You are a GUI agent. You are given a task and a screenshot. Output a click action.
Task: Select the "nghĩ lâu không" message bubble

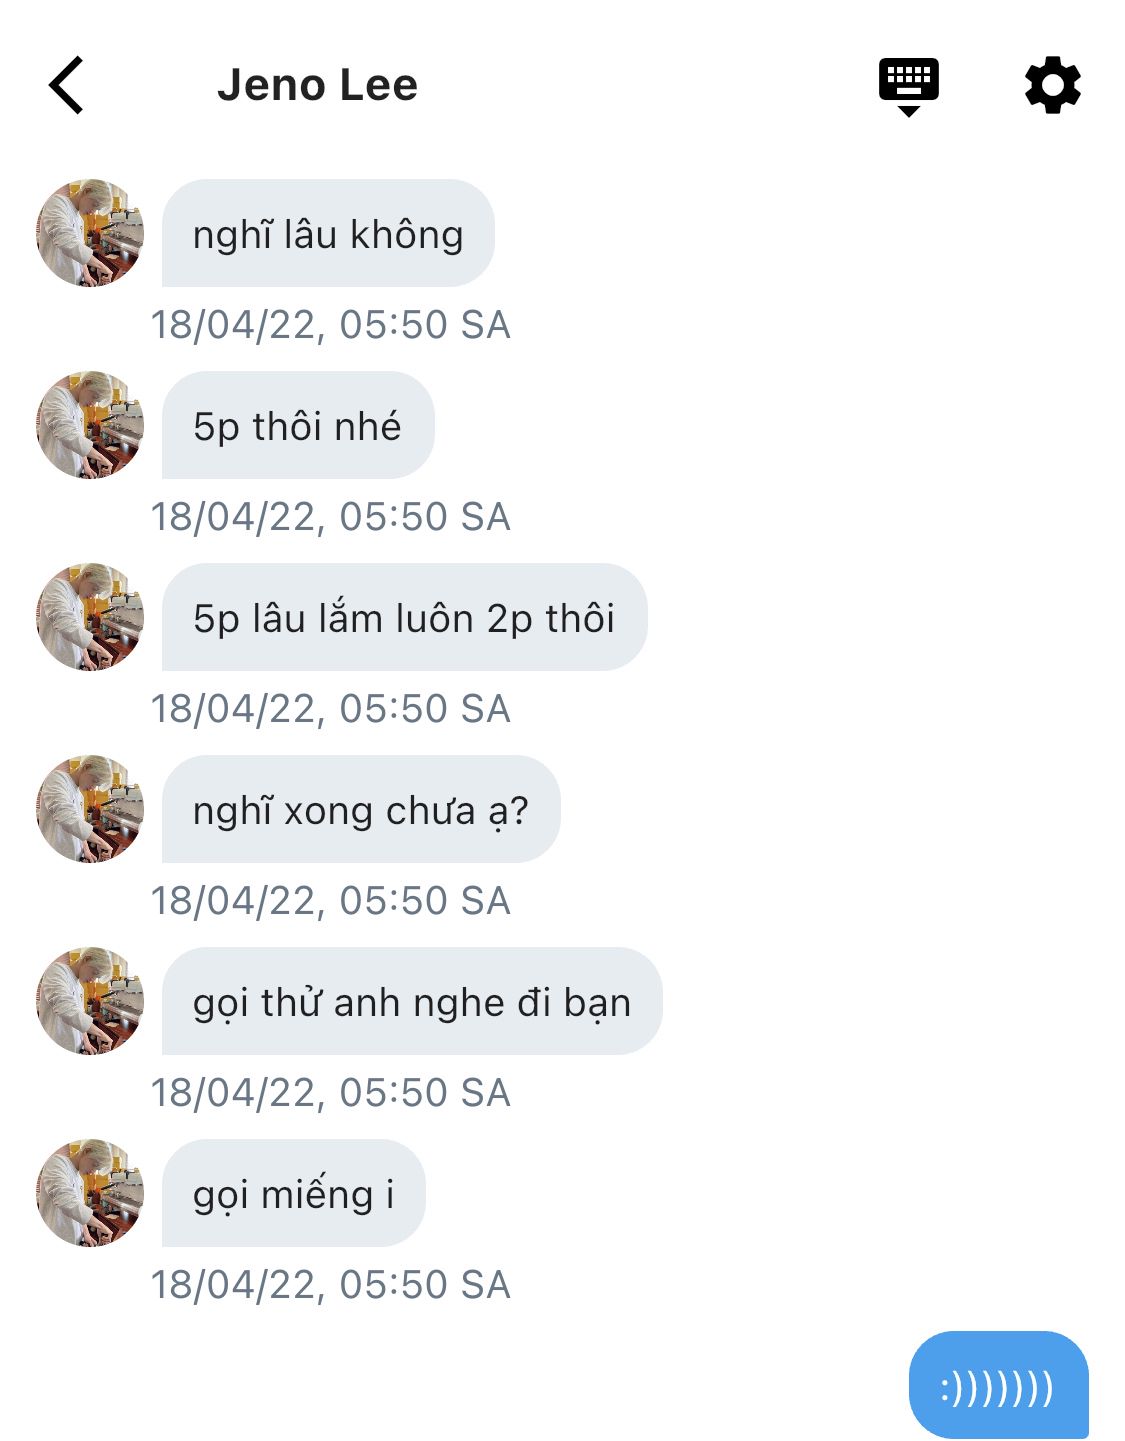[x=328, y=234]
